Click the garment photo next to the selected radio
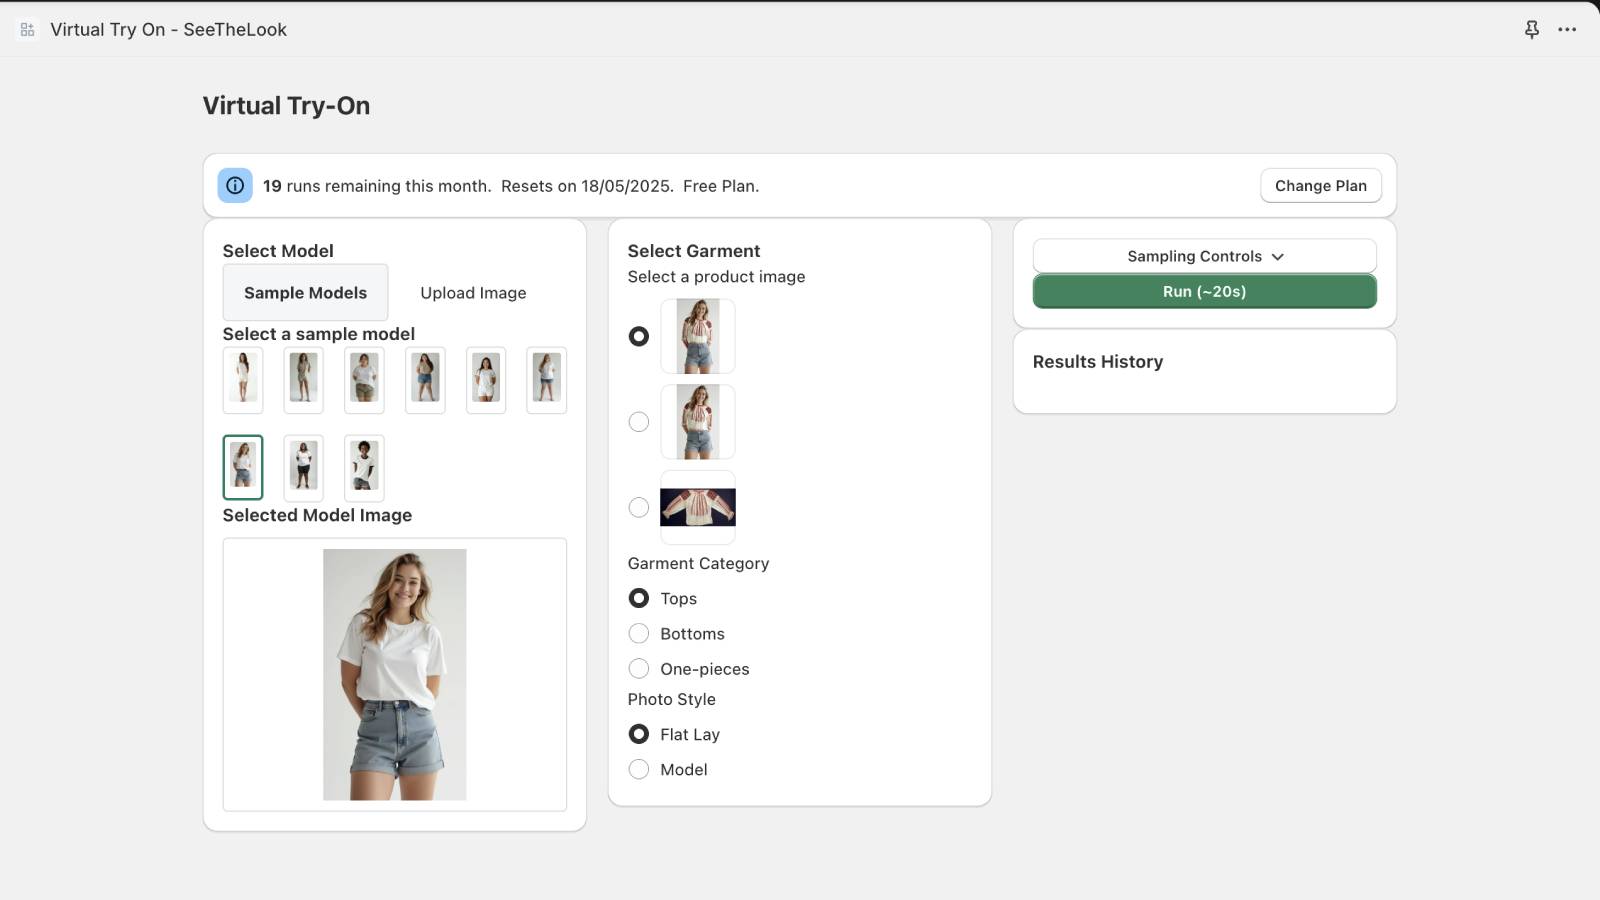 point(698,336)
